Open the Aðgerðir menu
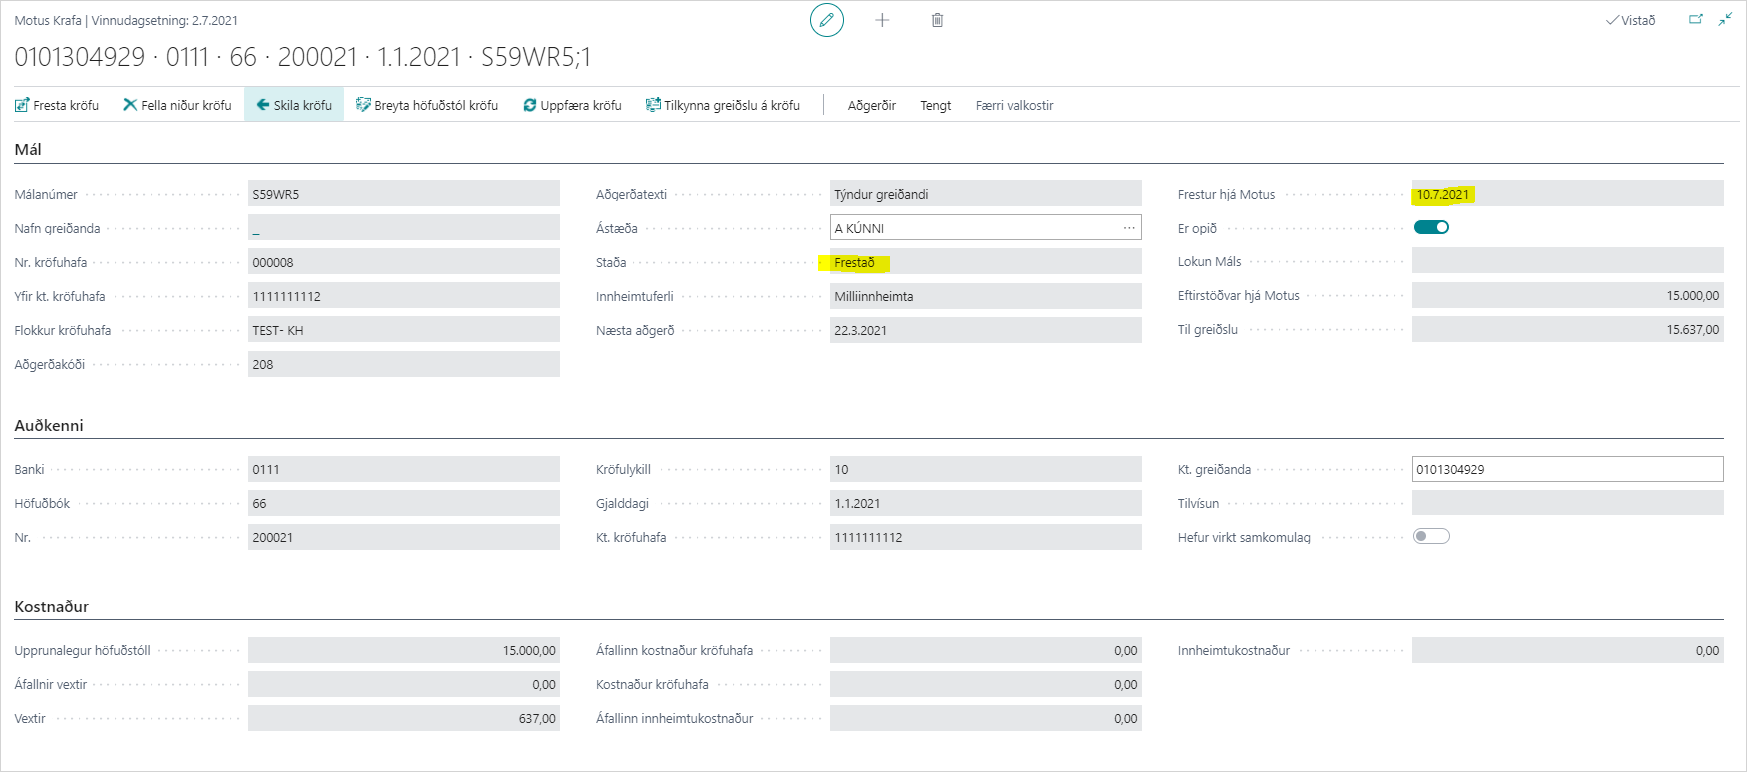 point(871,105)
